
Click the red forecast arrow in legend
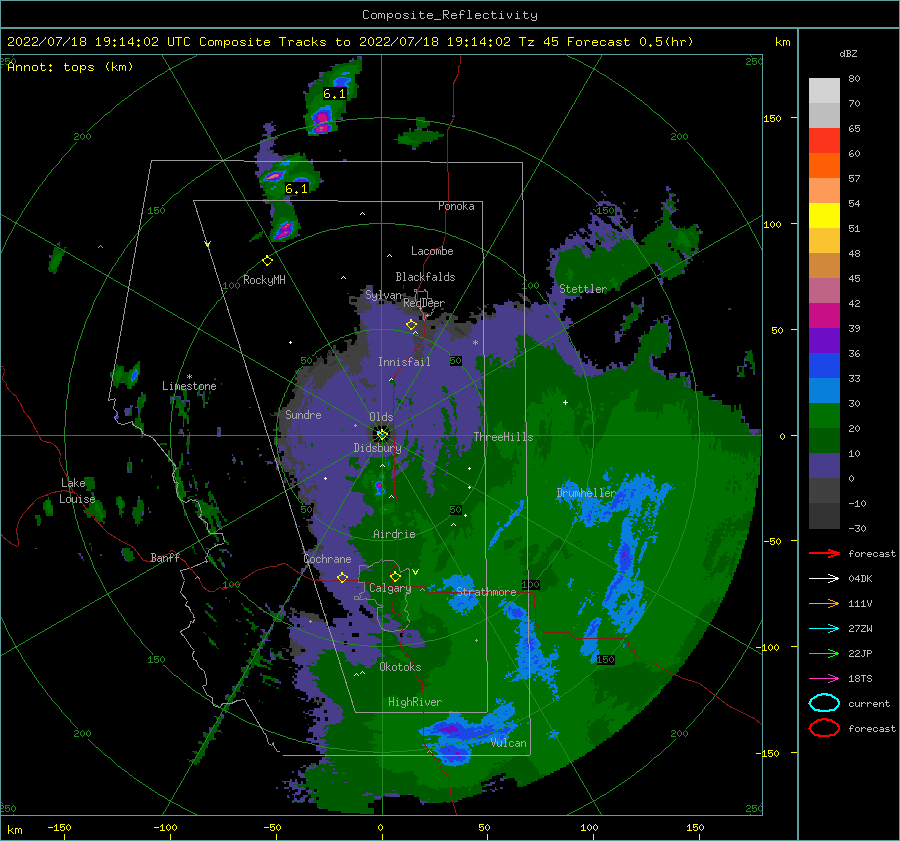coord(824,553)
